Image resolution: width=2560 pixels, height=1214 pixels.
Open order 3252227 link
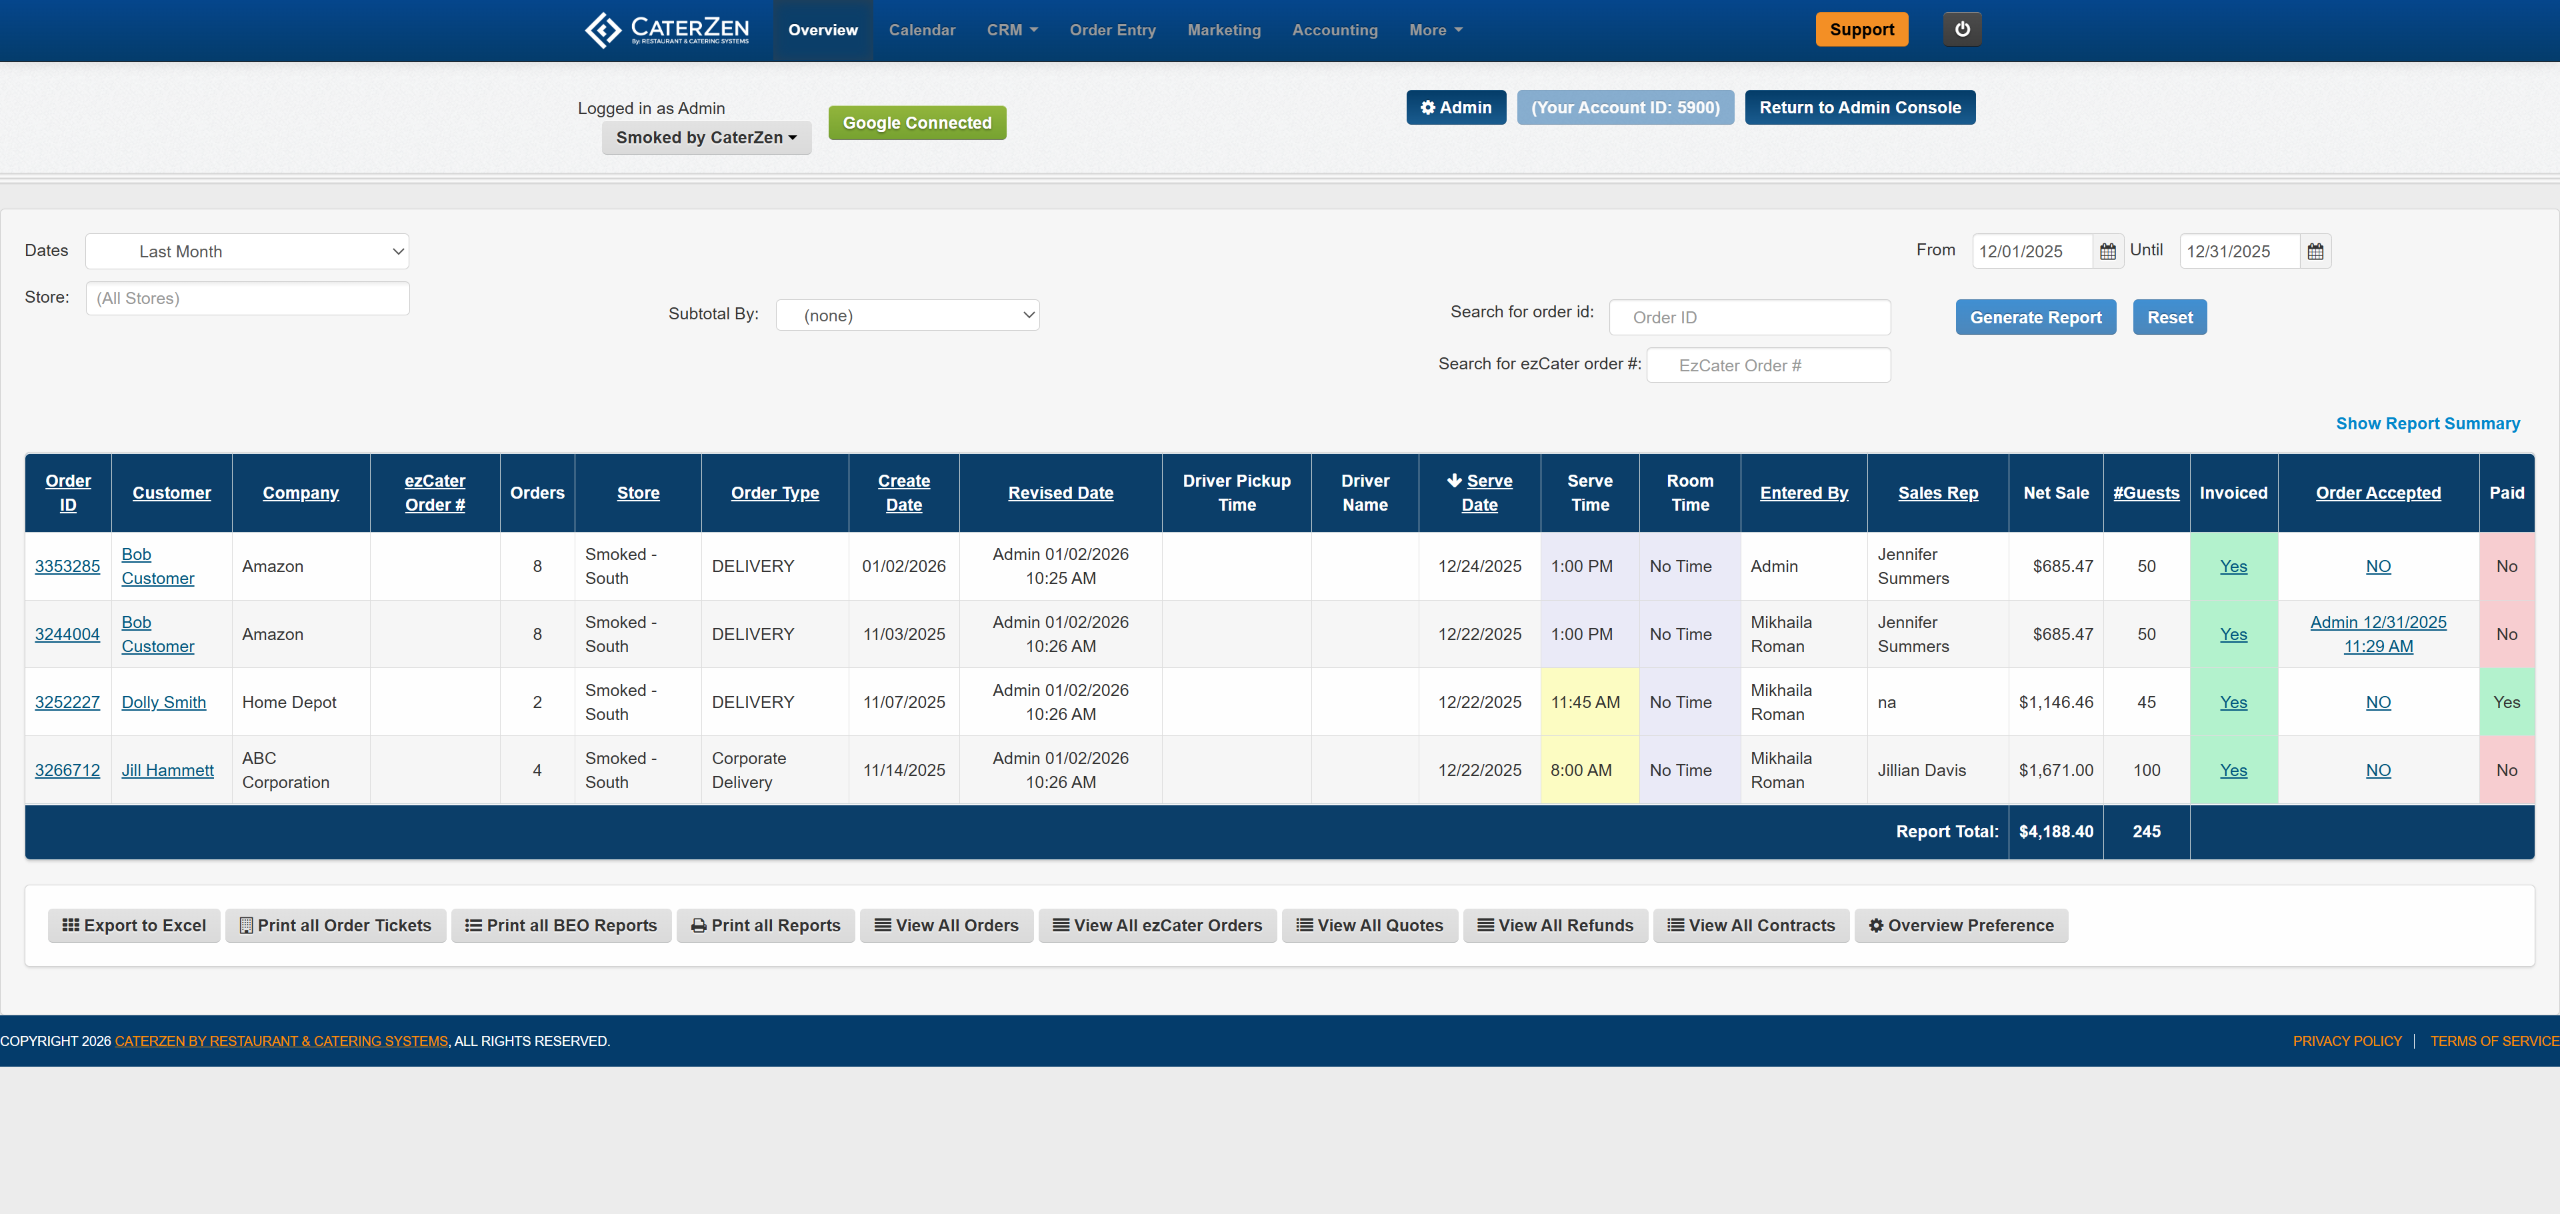67,702
